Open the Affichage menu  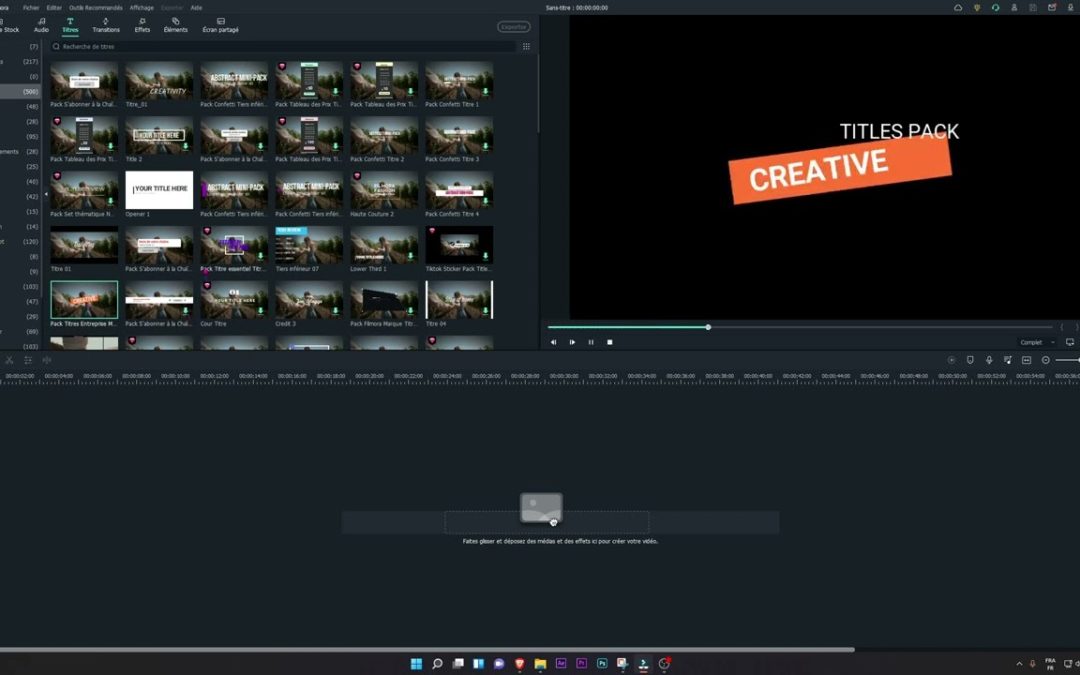(x=142, y=8)
